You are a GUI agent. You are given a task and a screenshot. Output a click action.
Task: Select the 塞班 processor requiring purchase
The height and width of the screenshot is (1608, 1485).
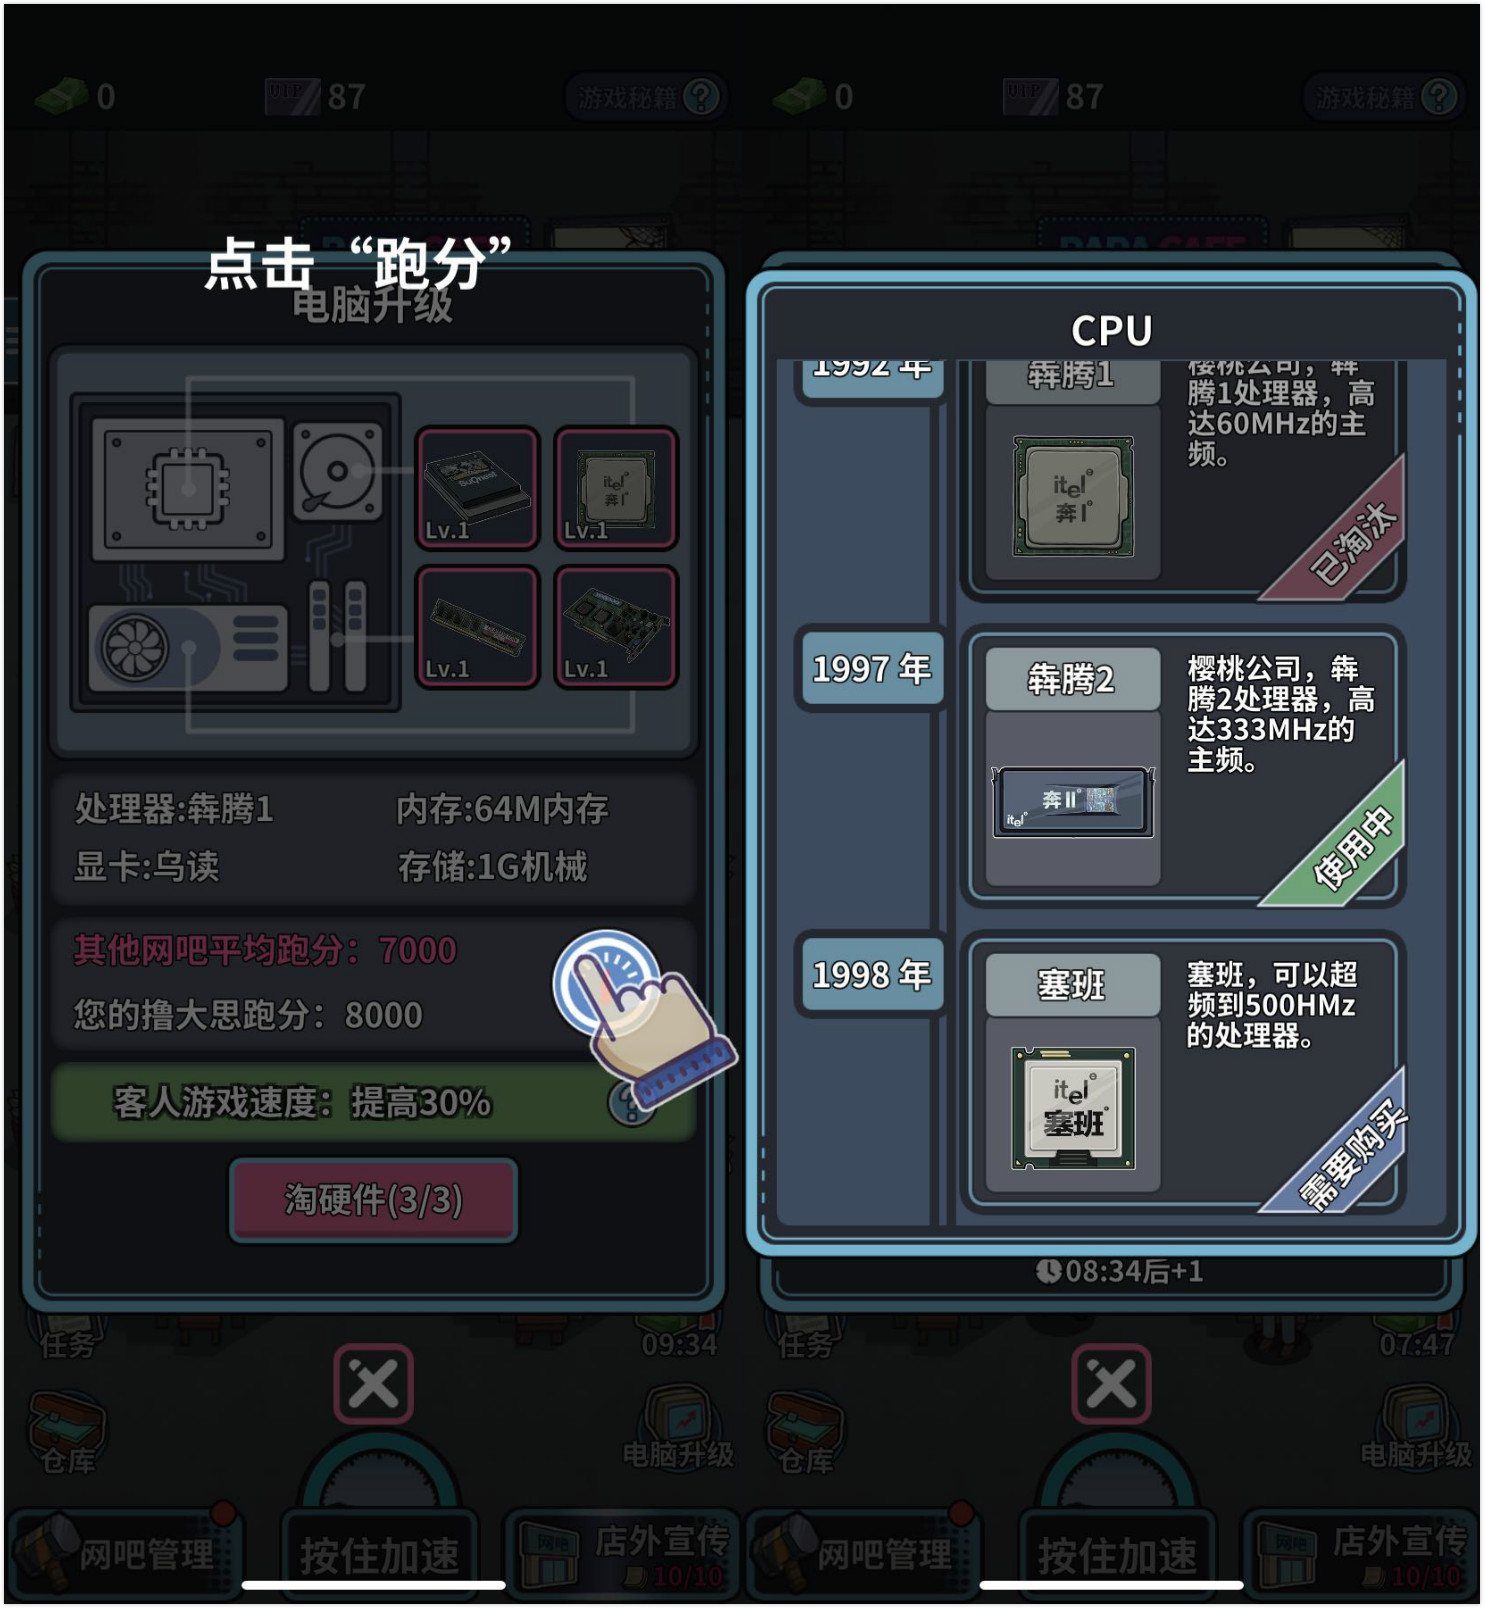[x=1183, y=1073]
